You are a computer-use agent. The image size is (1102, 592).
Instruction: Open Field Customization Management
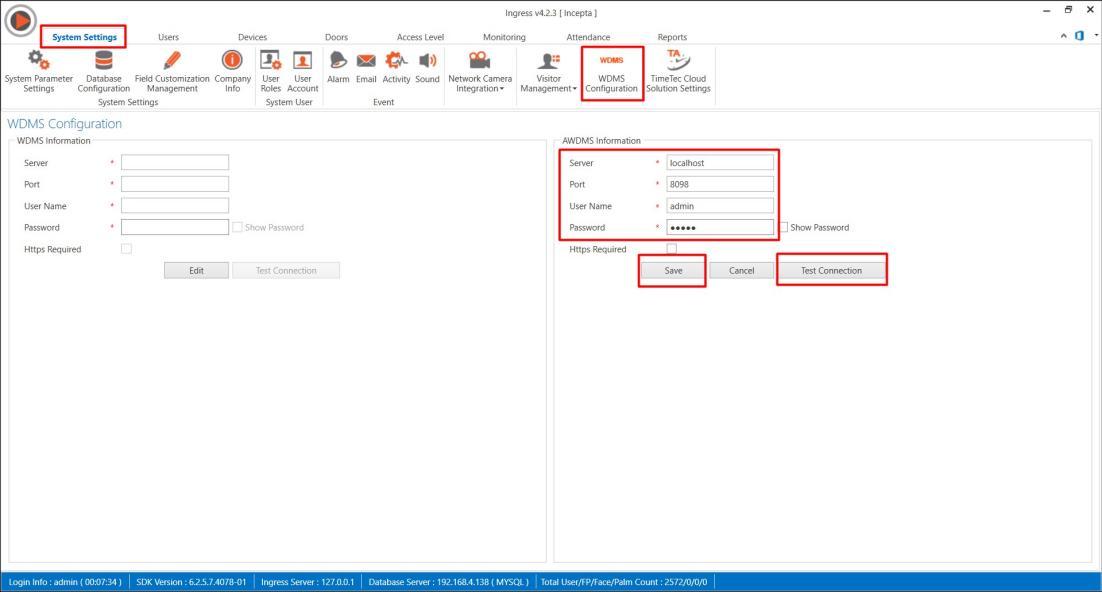tap(172, 71)
